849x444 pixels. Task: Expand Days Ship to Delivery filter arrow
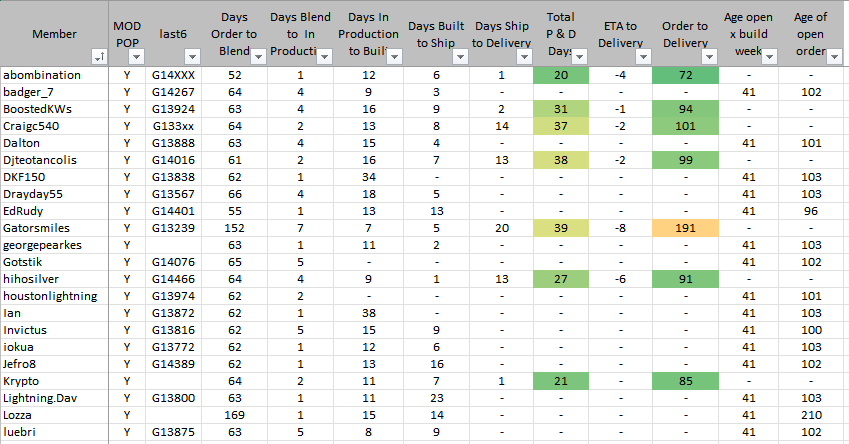pos(526,57)
